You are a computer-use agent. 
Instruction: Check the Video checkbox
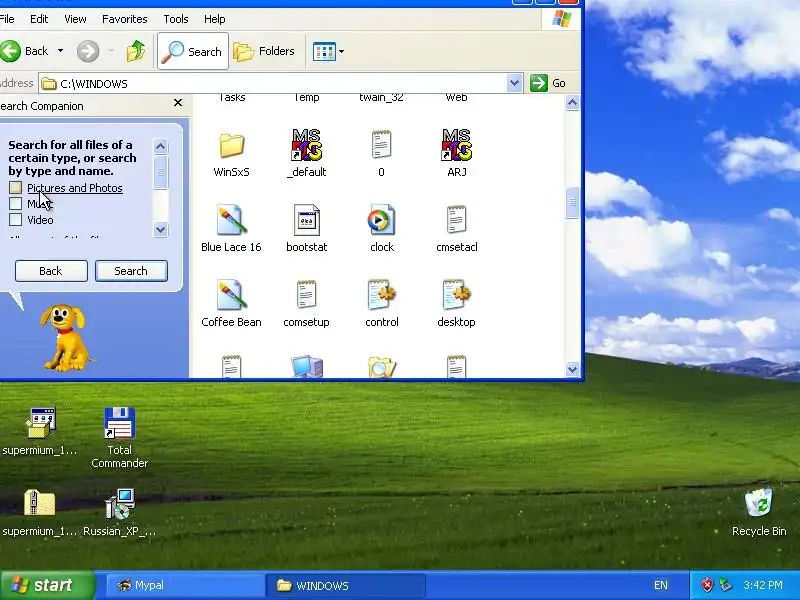pyautogui.click(x=15, y=219)
